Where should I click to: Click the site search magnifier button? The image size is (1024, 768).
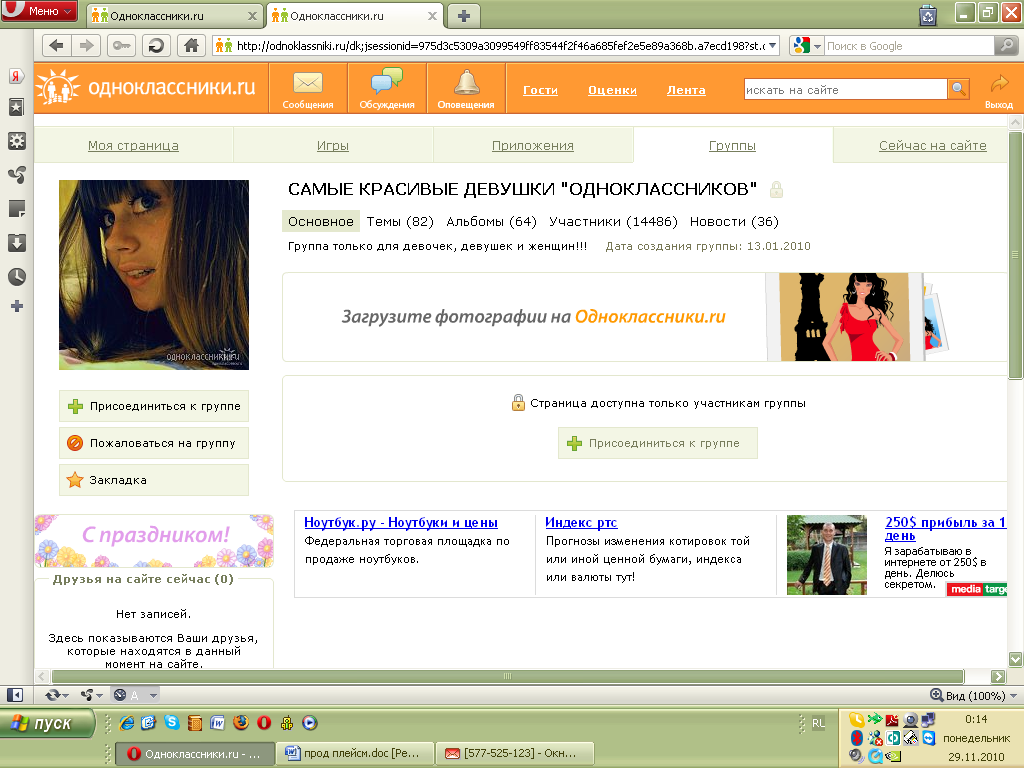(x=958, y=89)
